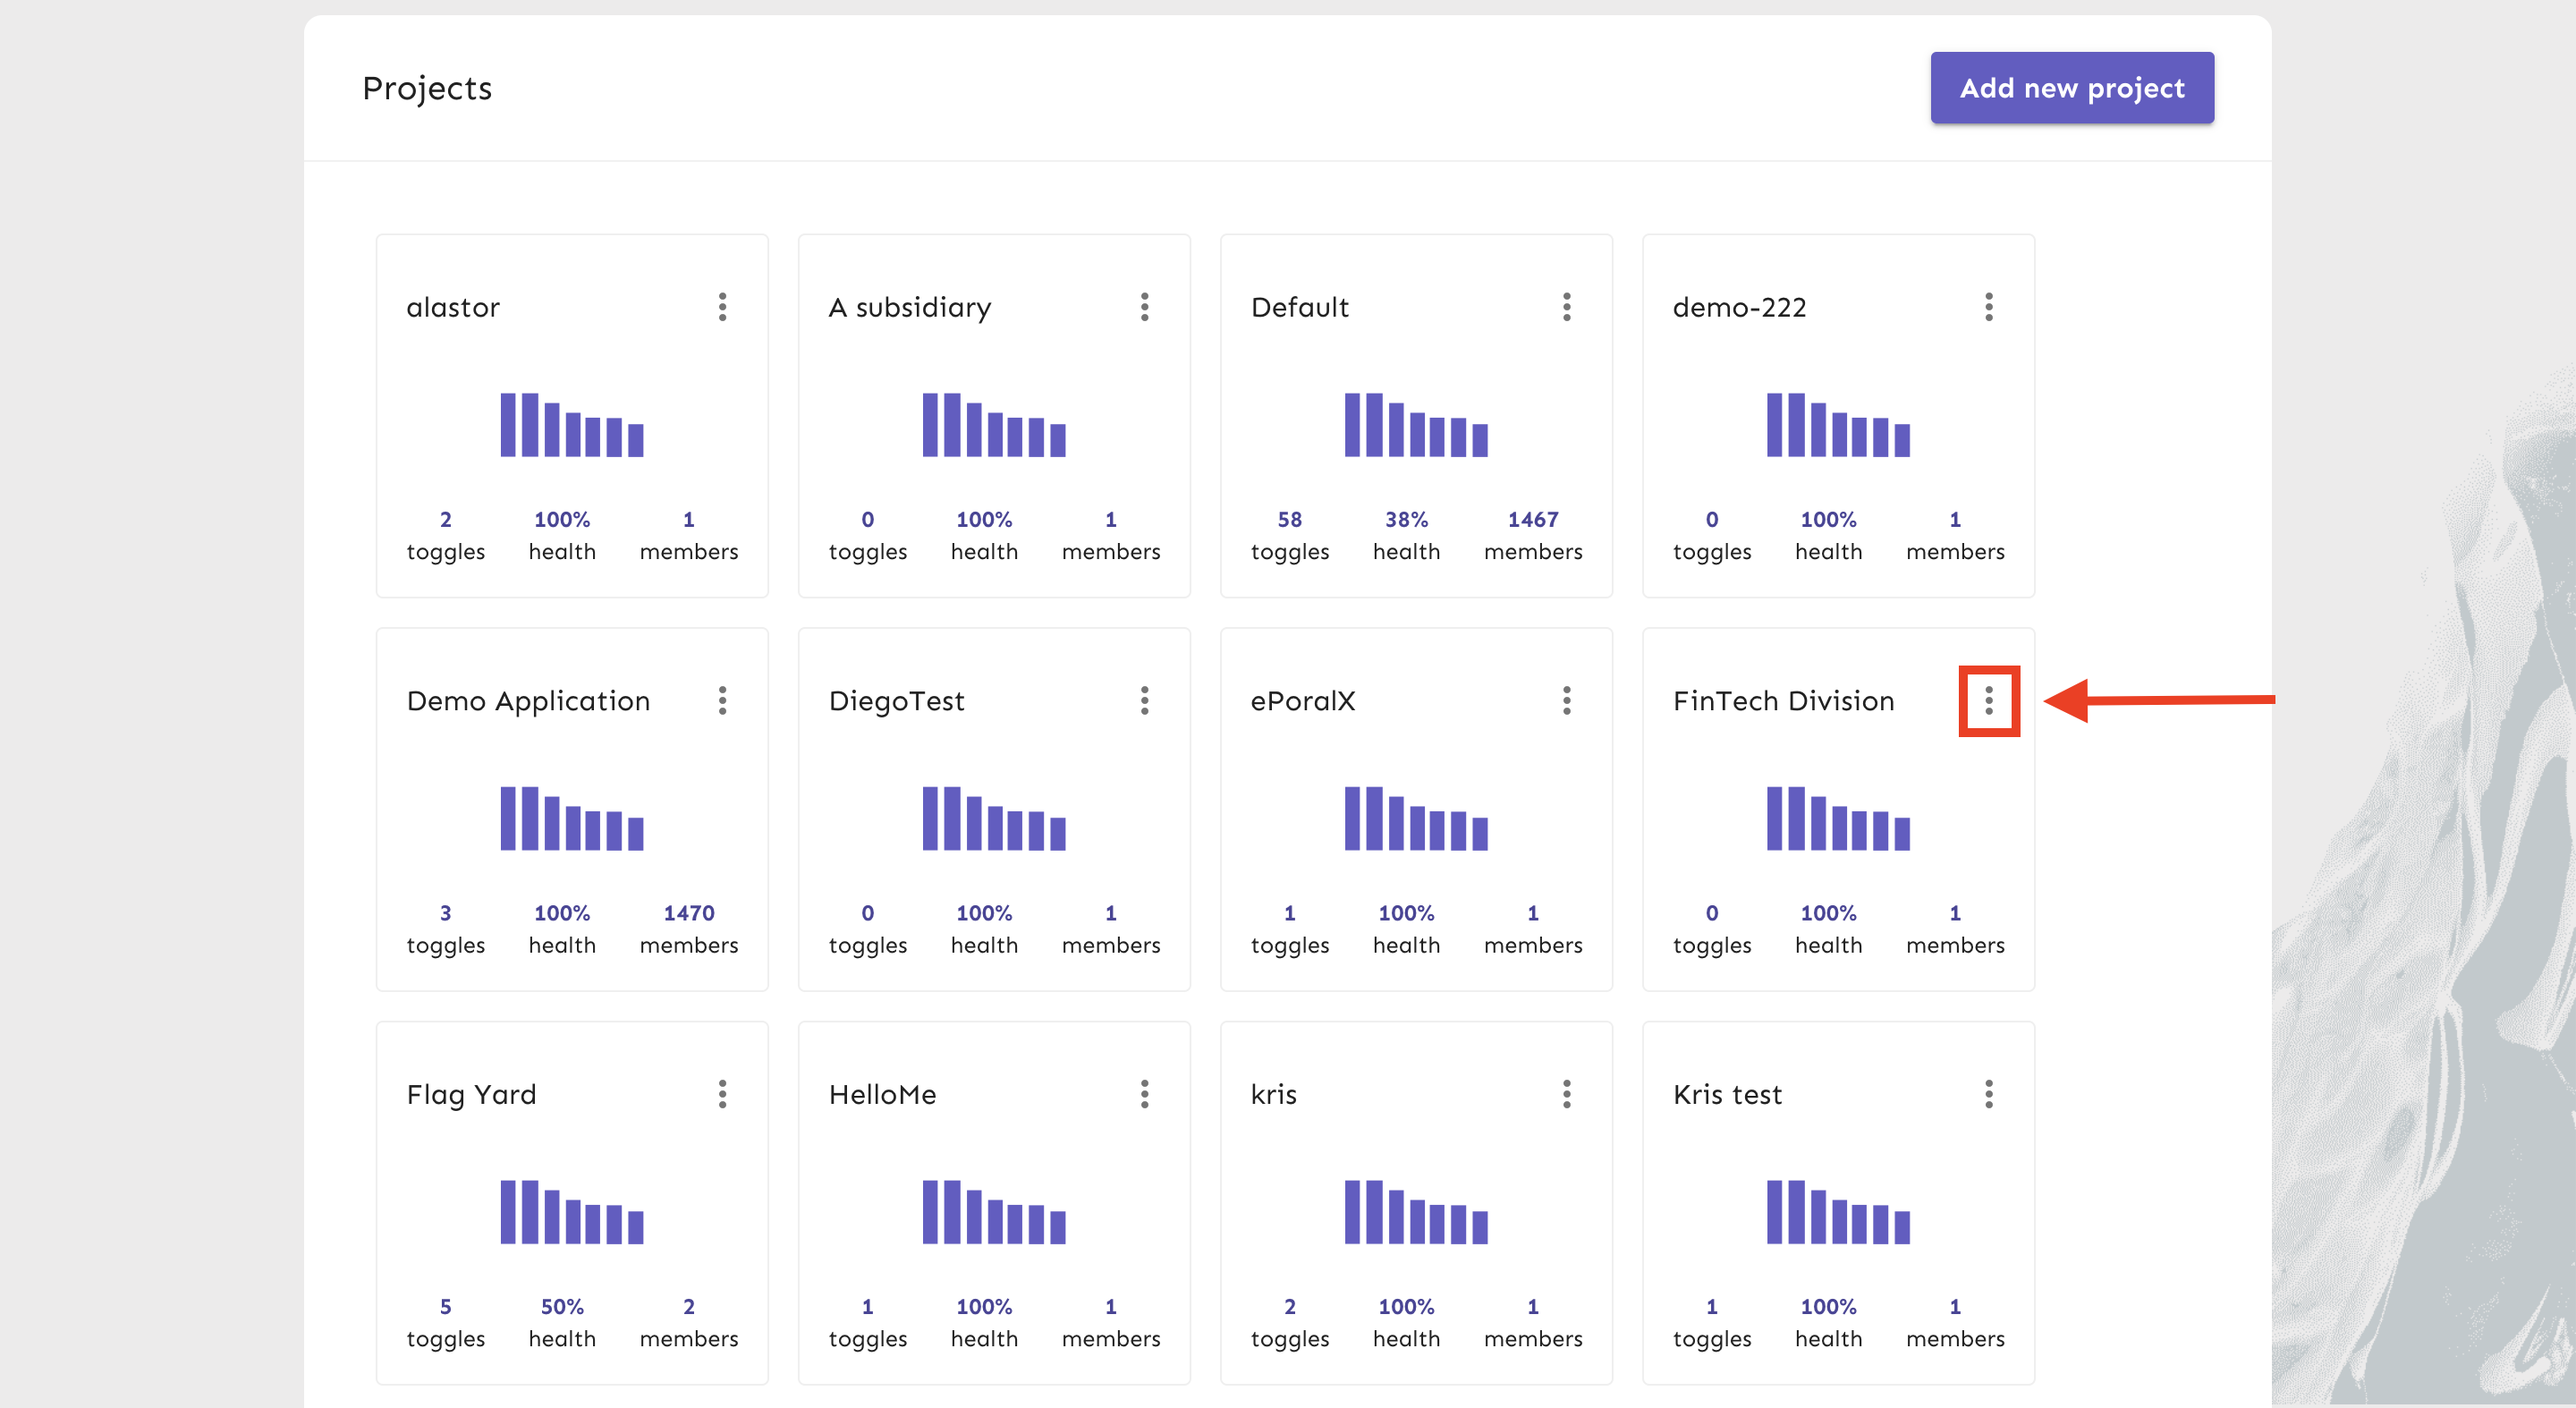Open the FinTech Division card's kebab menu

[1988, 700]
